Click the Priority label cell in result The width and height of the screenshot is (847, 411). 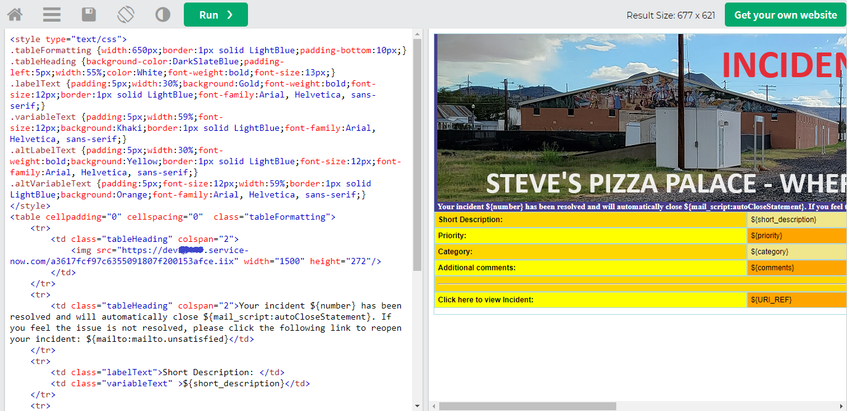(590, 235)
